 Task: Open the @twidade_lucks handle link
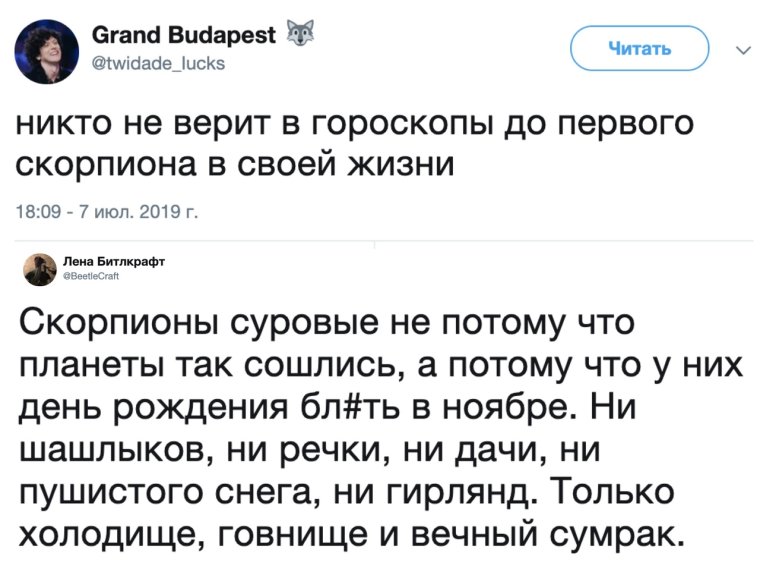click(159, 64)
